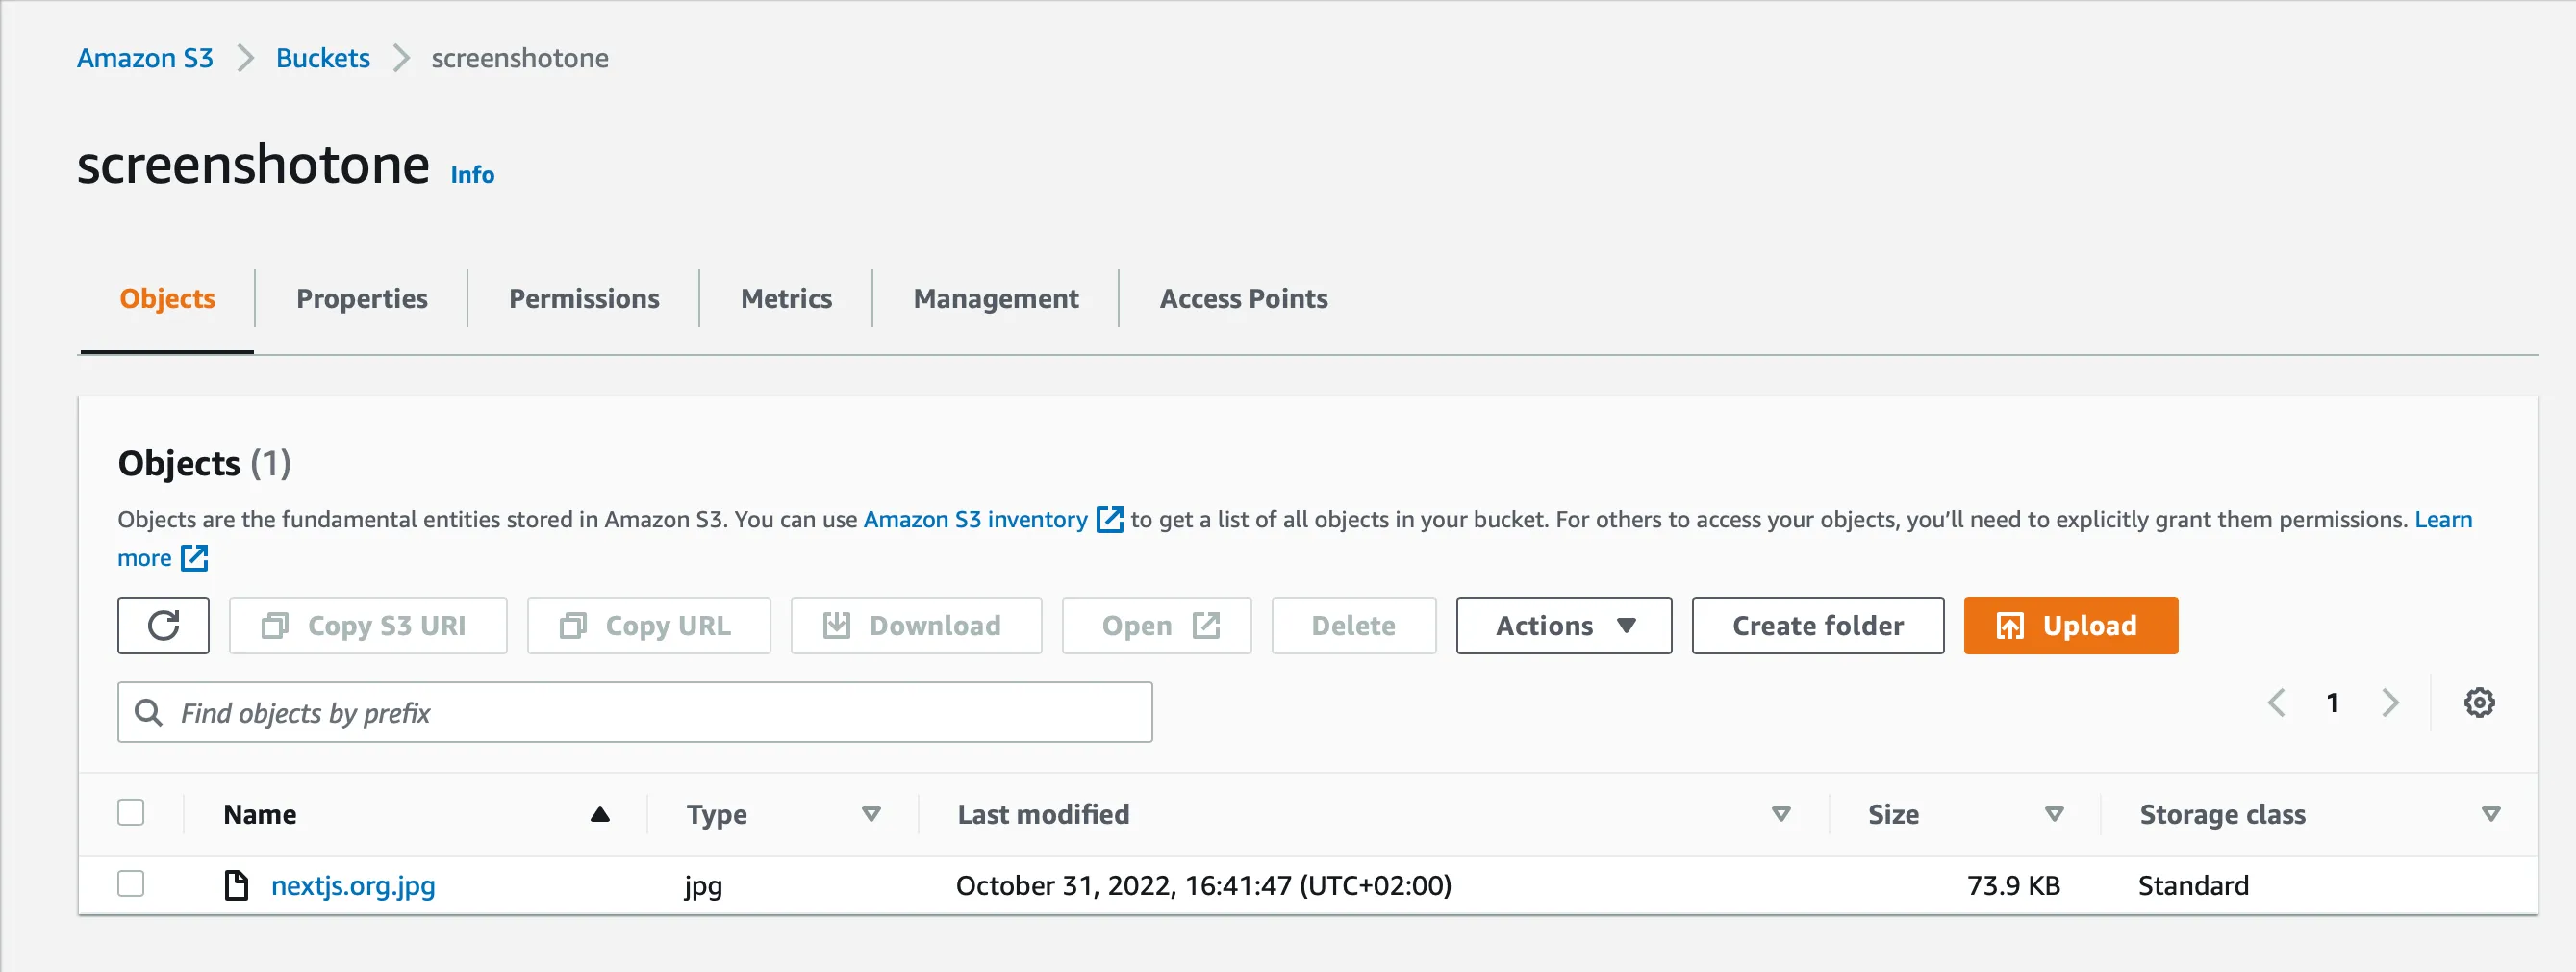Sort by Type column arrow
Screen dimensions: 2576x972
[871, 814]
